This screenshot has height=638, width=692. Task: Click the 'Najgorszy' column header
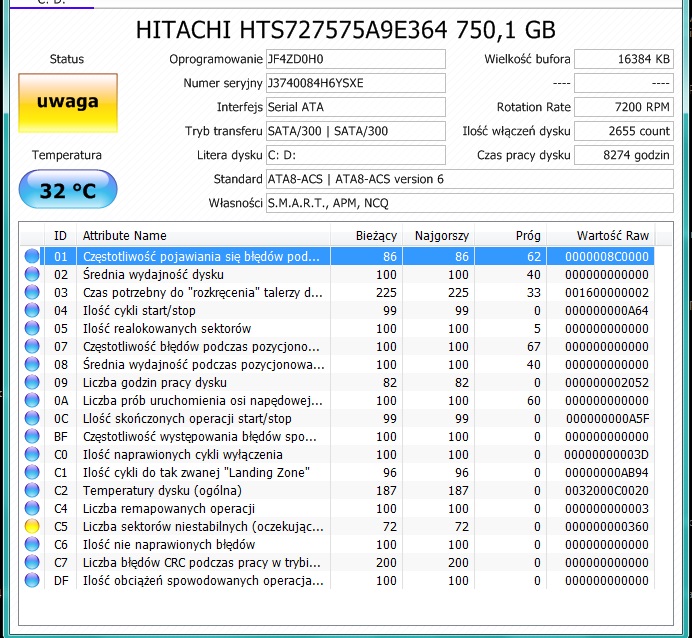(x=439, y=236)
